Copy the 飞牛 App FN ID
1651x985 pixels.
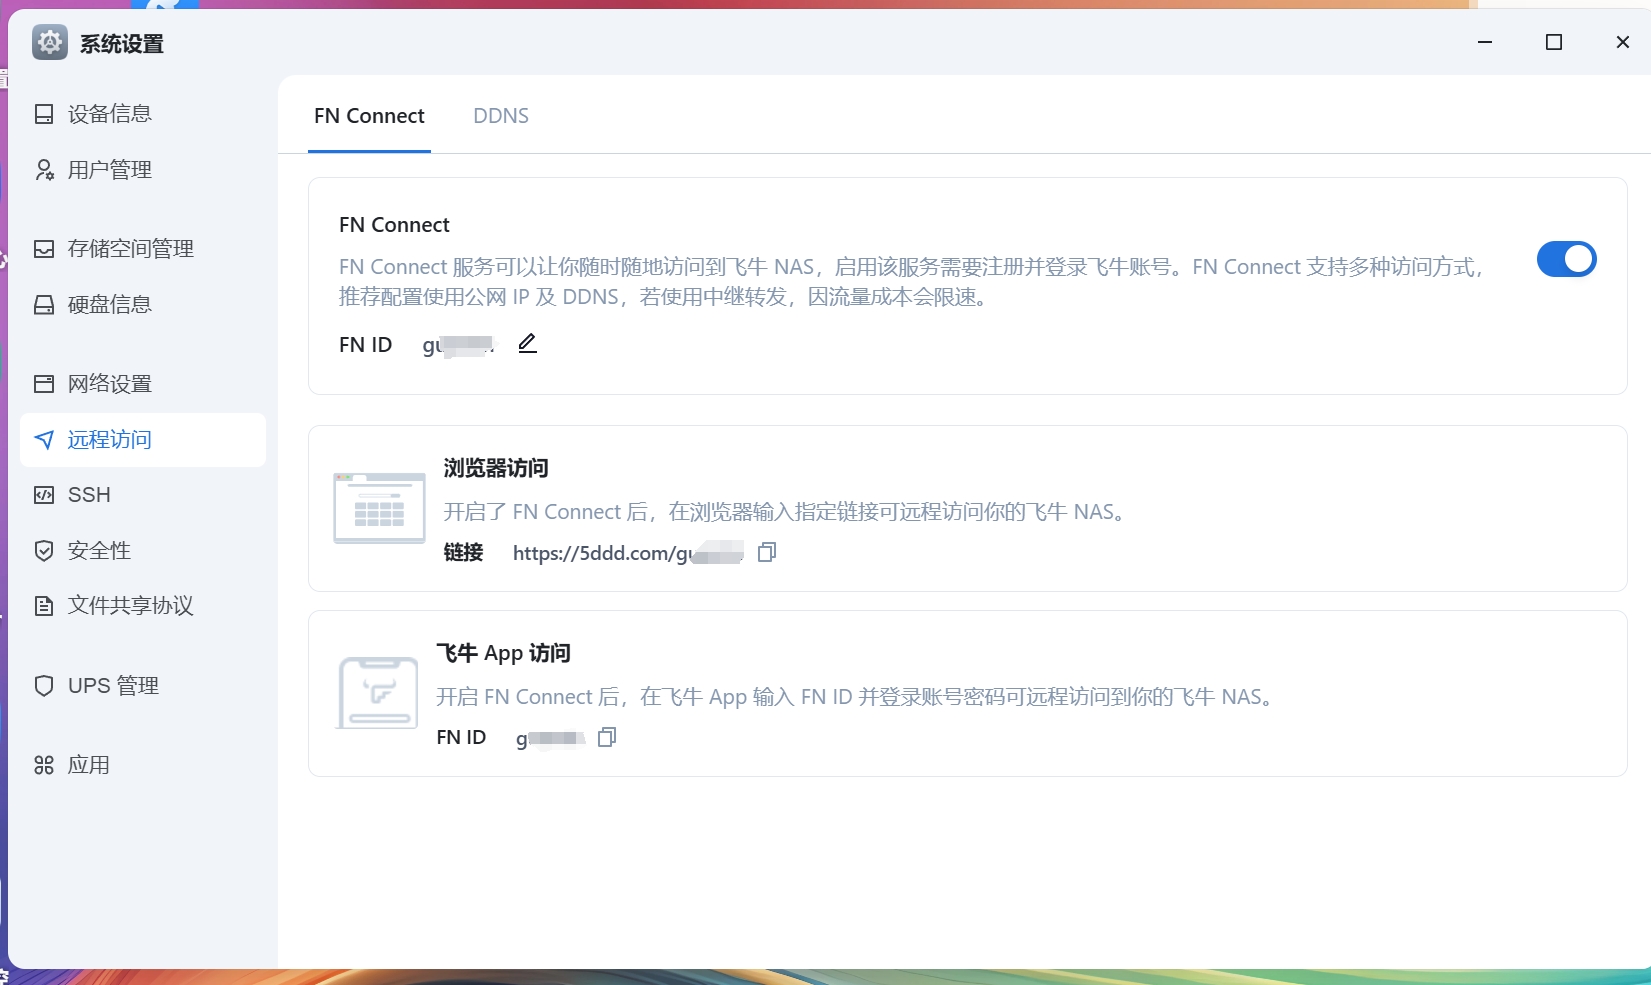607,737
